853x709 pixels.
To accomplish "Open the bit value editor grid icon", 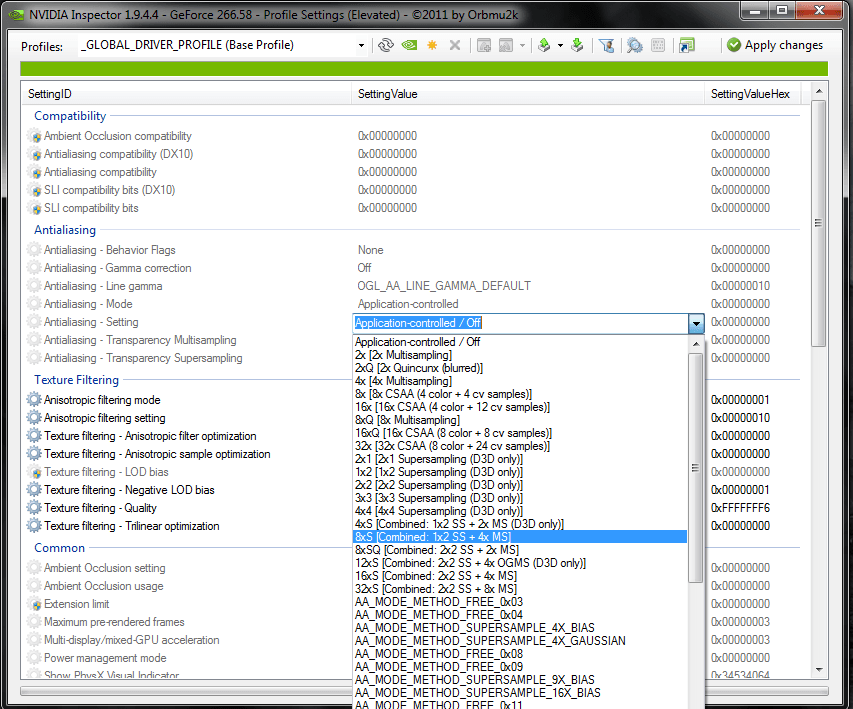I will (658, 45).
